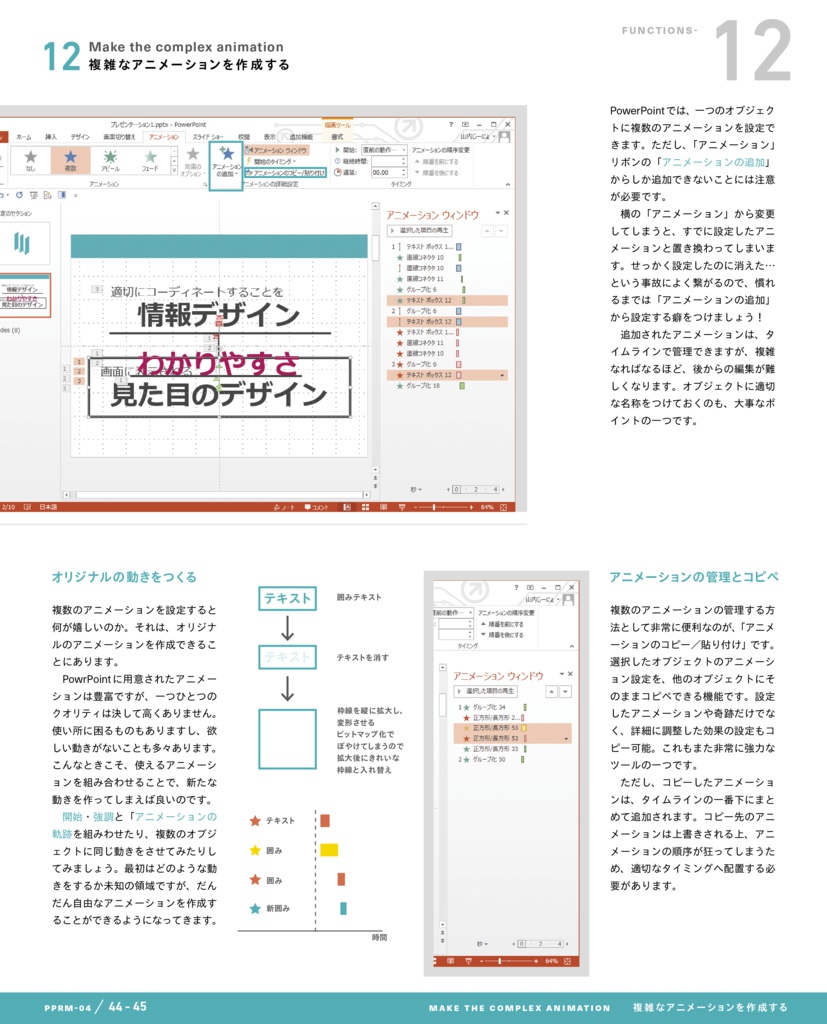Viewport: 827px width, 1024px height.
Task: Switch to the 書式 ribbon tab
Action: coord(337,136)
